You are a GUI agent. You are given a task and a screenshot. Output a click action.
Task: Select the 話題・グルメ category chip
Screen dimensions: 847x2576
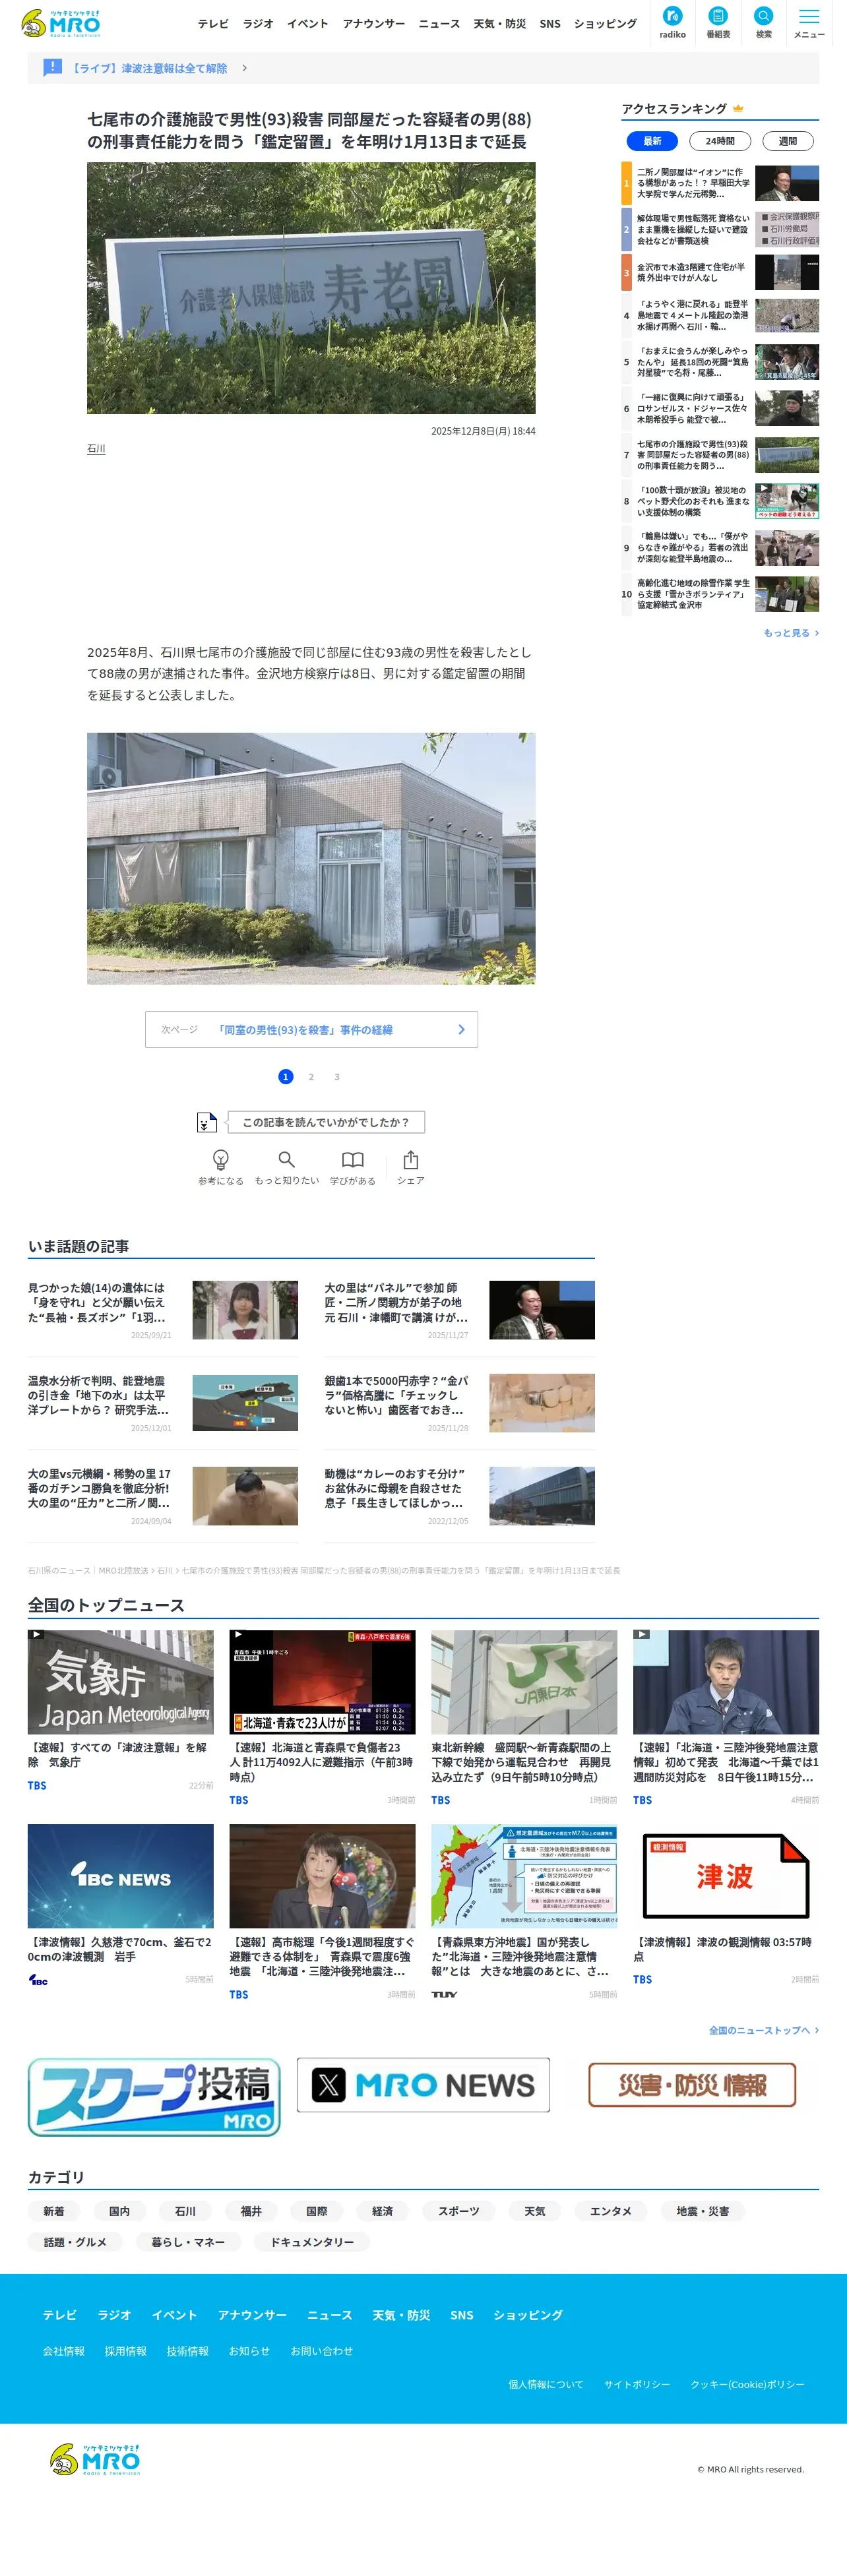click(x=75, y=2242)
